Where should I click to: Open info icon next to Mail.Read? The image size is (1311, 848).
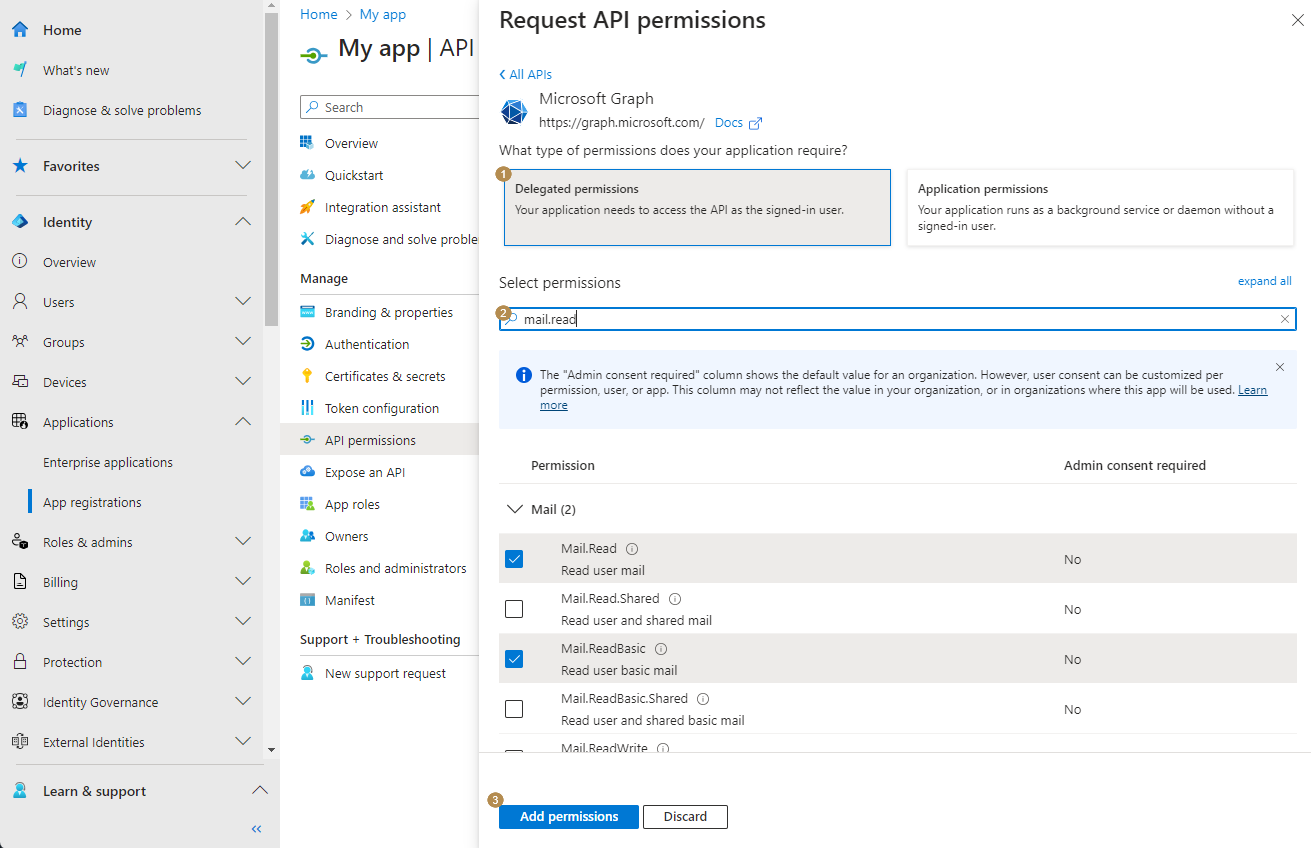(x=632, y=549)
